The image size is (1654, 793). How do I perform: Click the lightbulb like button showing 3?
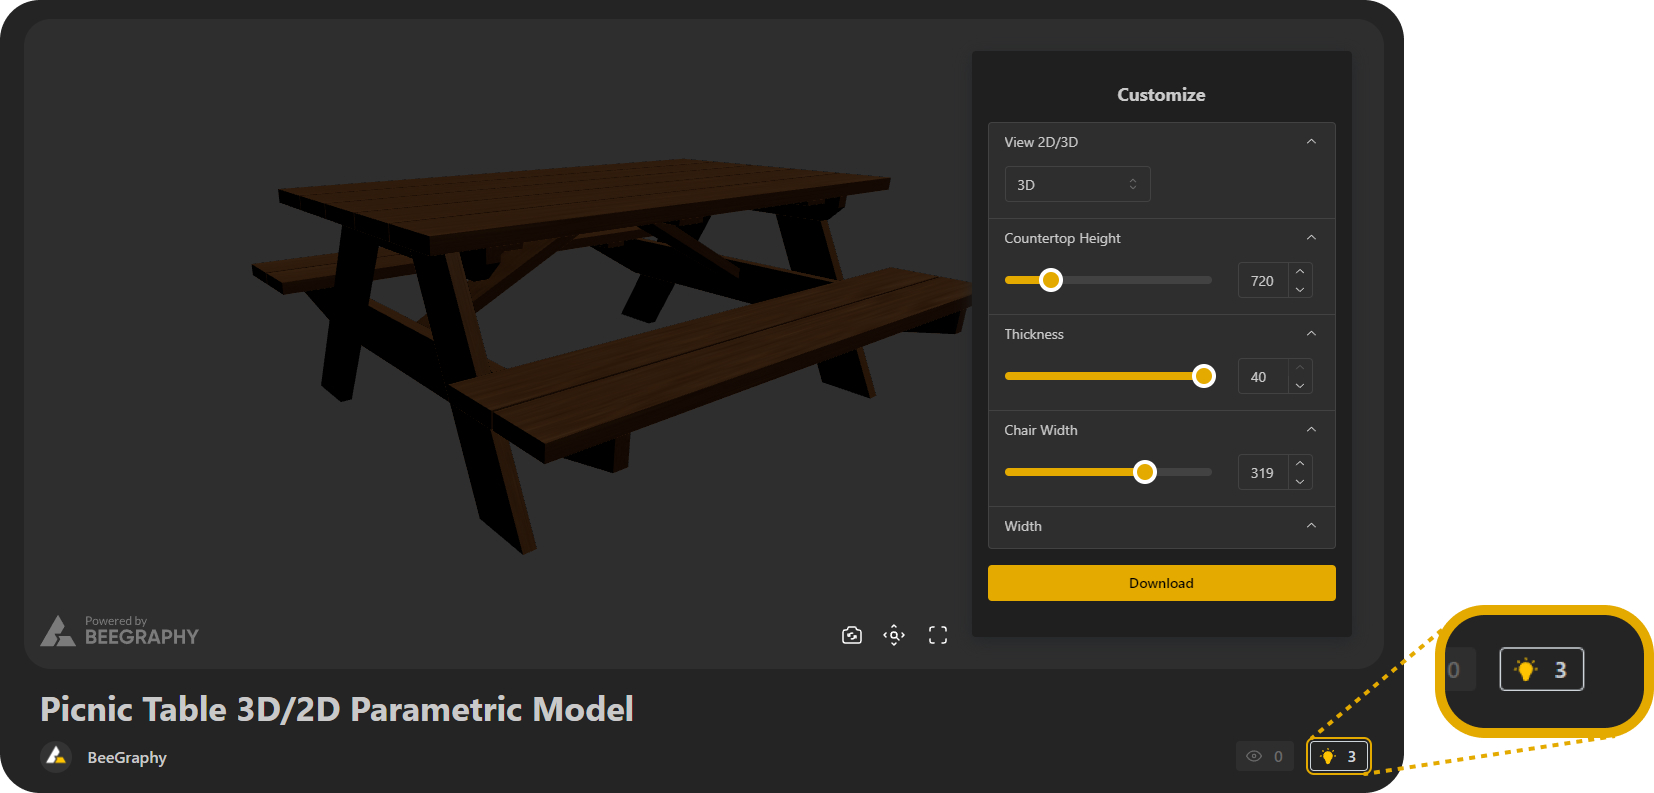(1339, 756)
